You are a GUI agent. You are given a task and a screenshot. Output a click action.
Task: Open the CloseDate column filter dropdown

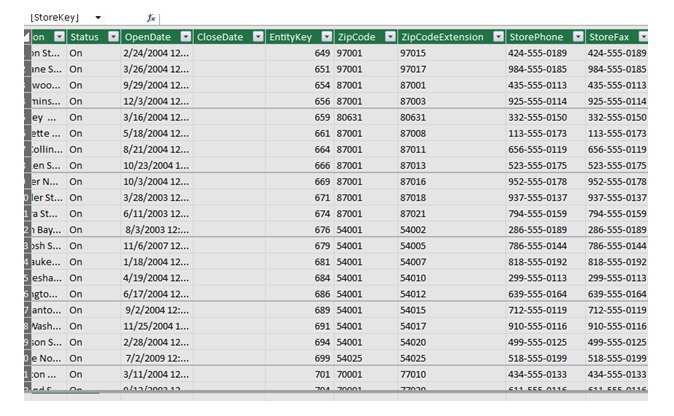258,37
